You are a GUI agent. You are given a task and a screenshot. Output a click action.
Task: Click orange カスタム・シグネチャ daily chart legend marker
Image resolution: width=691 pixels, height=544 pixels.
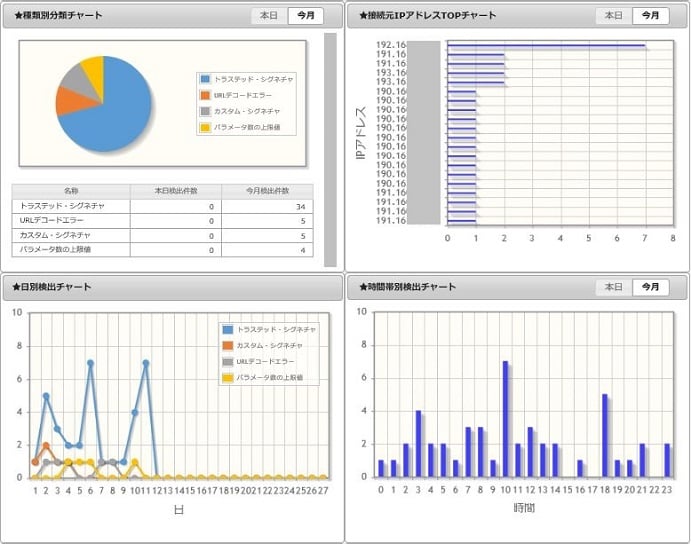tap(227, 346)
